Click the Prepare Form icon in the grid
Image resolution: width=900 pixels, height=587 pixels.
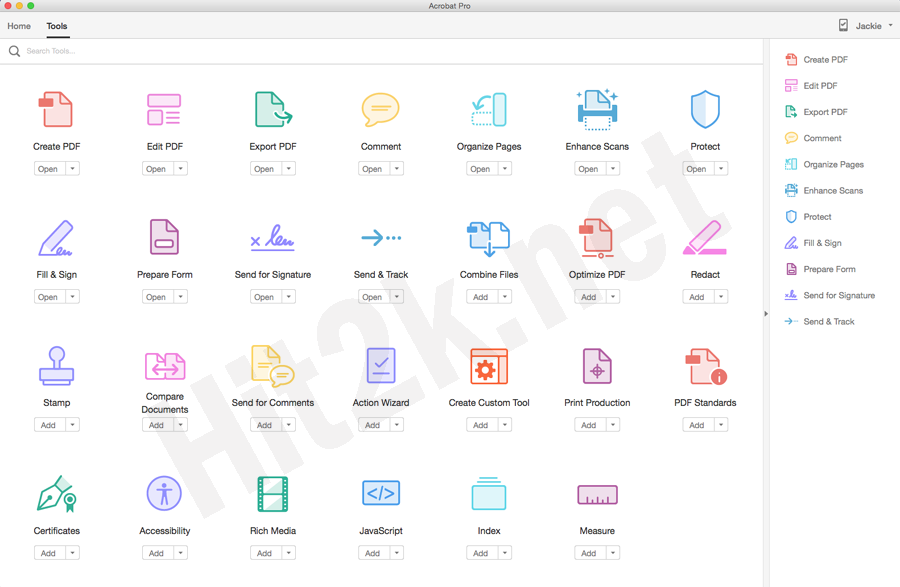pos(164,236)
